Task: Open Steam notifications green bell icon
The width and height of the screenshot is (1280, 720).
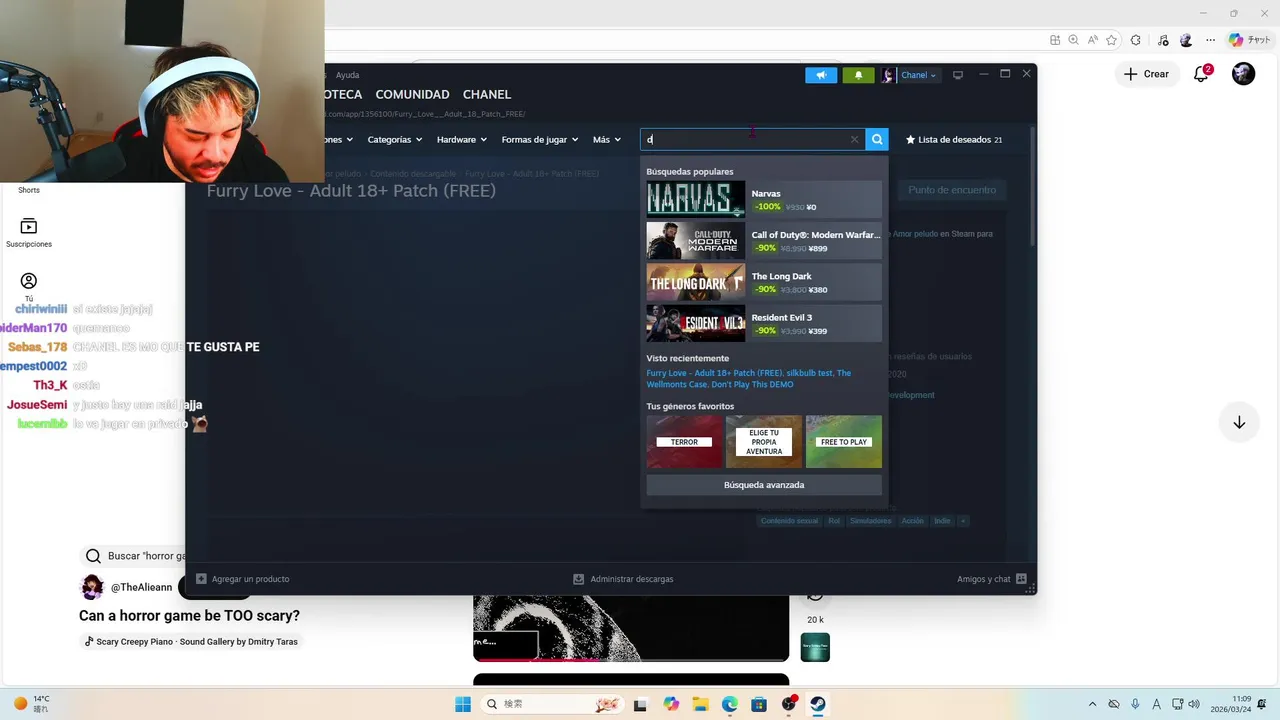Action: 858,75
